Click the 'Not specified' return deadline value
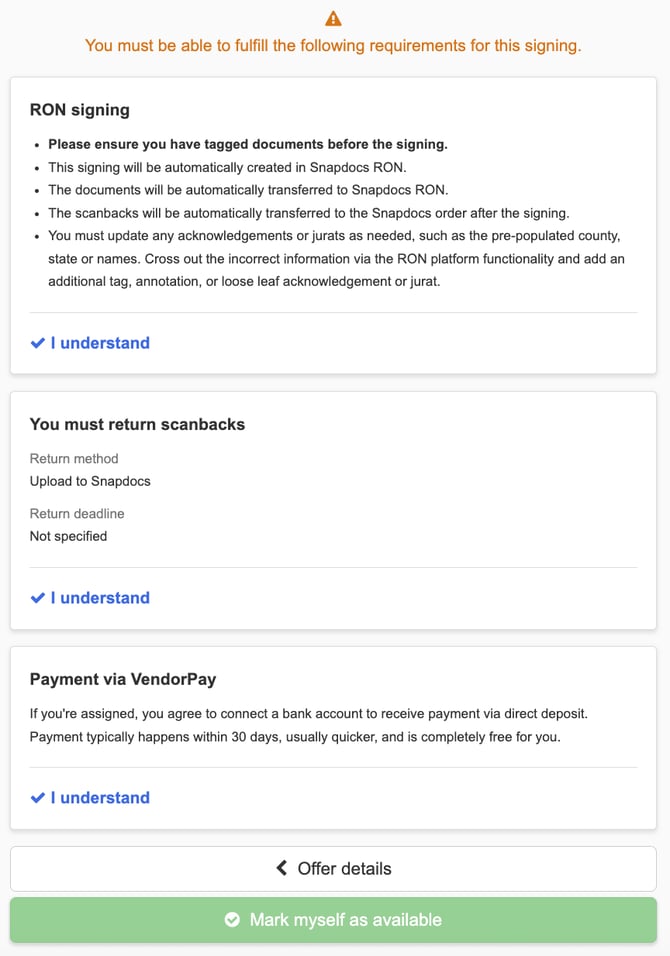The image size is (670, 956). (x=68, y=536)
